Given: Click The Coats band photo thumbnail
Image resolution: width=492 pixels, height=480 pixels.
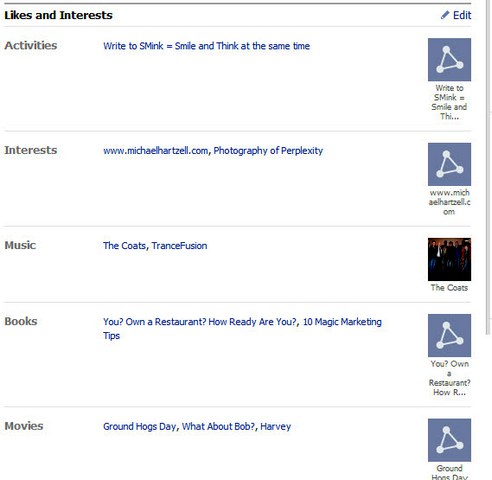Looking at the screenshot, I should pos(449,259).
